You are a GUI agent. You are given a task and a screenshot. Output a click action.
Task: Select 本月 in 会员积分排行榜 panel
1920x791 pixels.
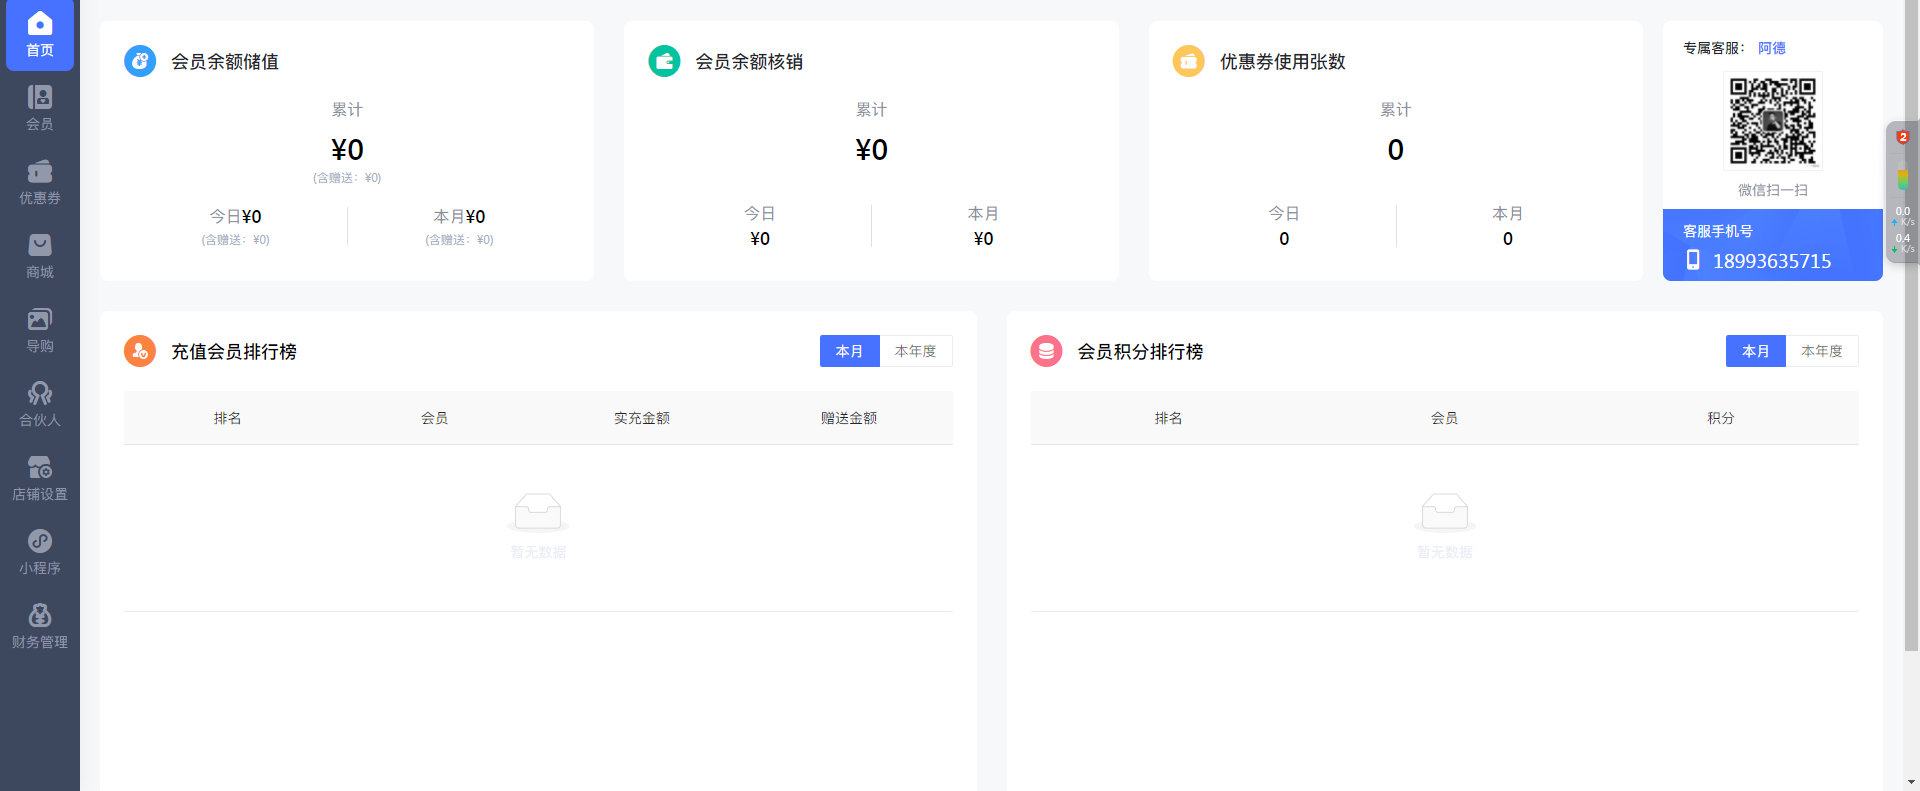[x=1755, y=351]
